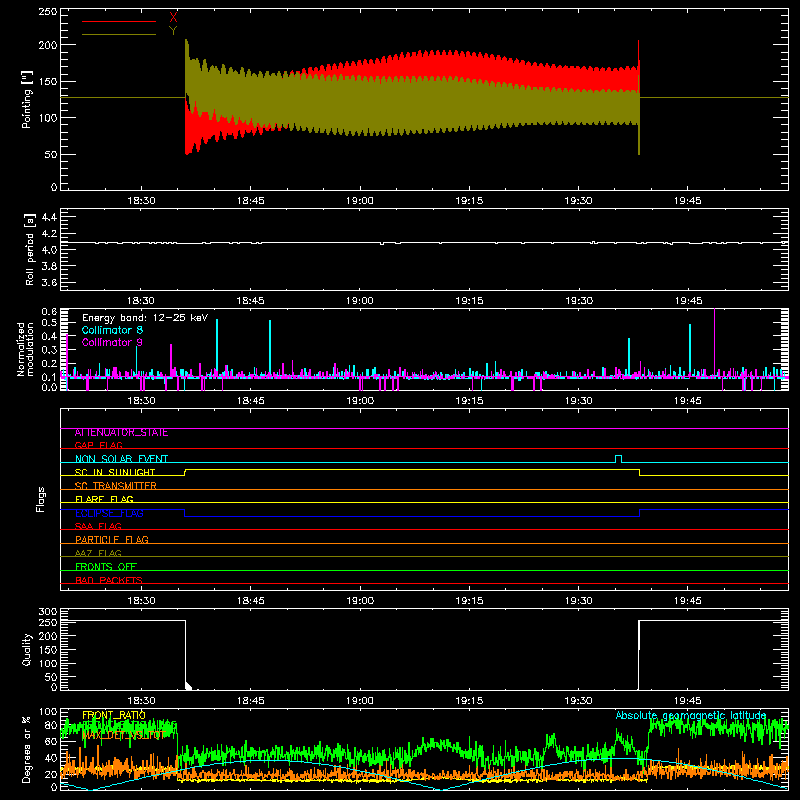The height and width of the screenshot is (800, 800).
Task: Click the FRONTS_OFF flag label
Action: point(106,566)
